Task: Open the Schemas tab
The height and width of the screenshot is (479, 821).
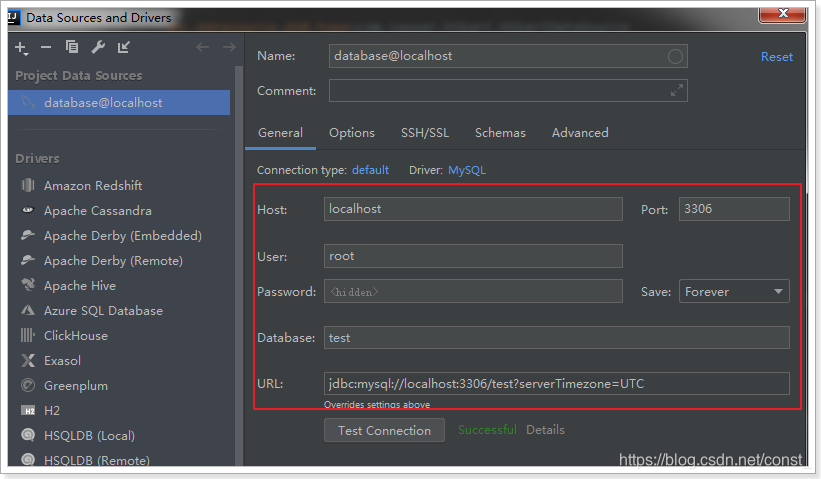Action: click(500, 133)
